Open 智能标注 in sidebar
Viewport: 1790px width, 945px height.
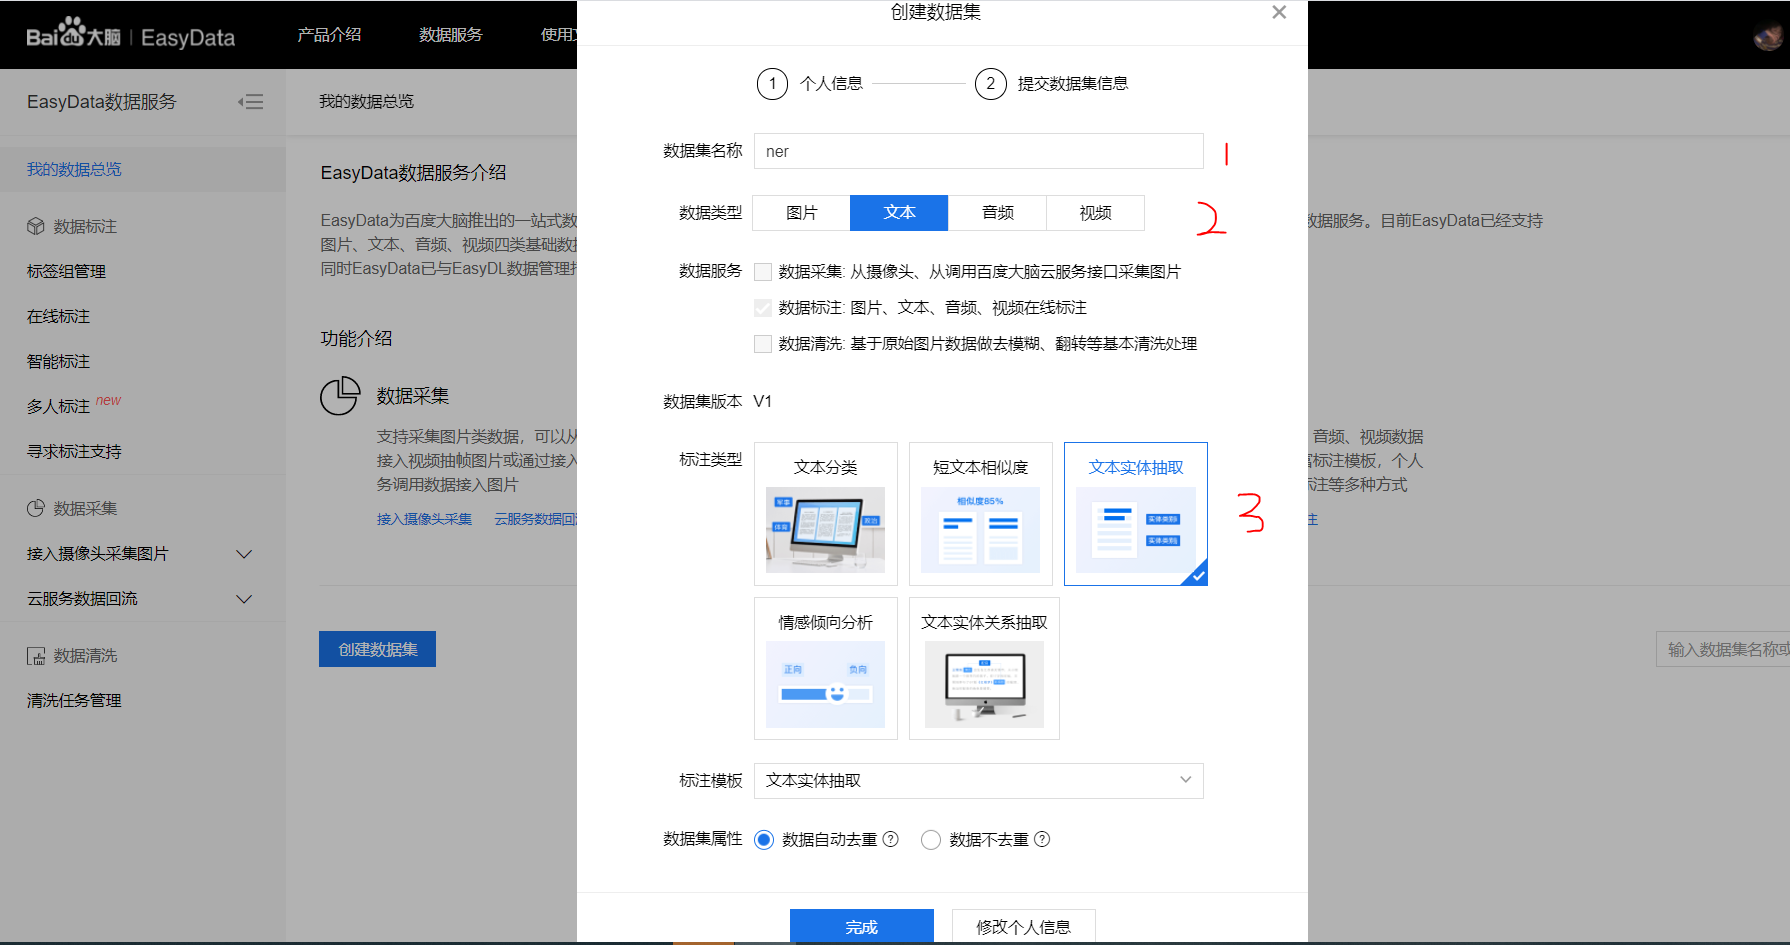[x=58, y=361]
